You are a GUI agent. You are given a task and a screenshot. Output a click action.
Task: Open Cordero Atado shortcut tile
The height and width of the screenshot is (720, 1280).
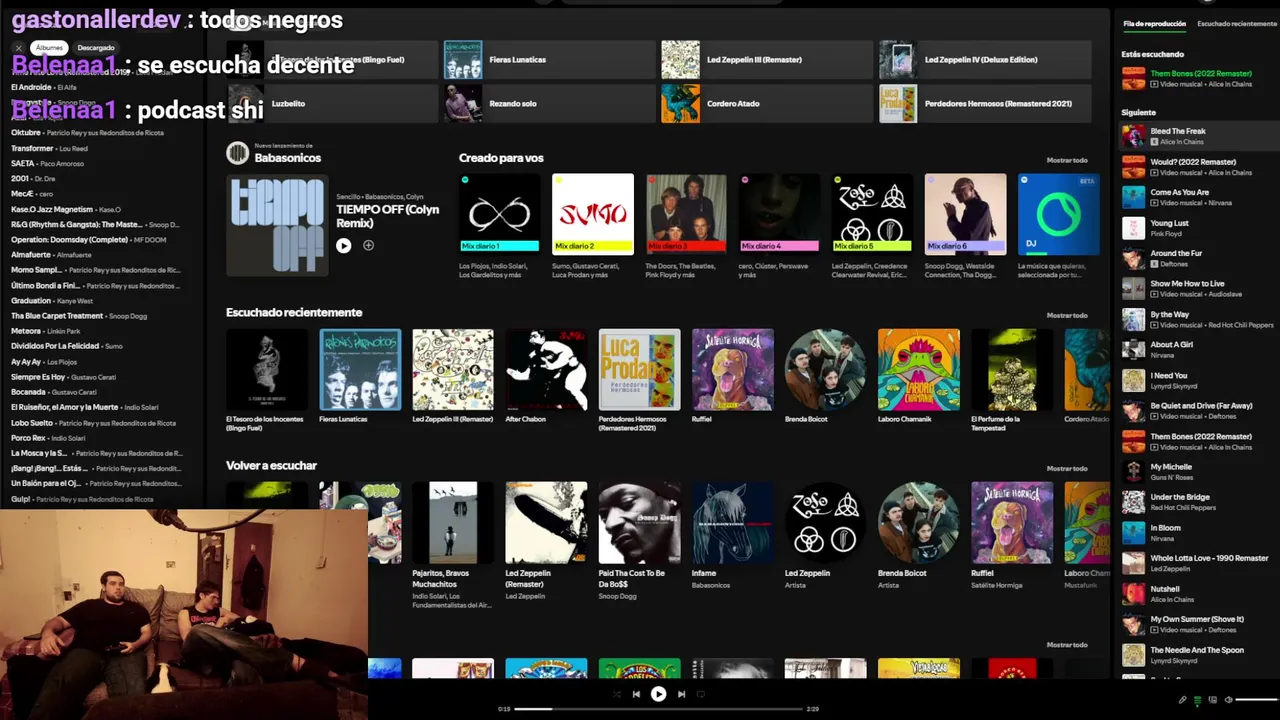click(766, 104)
